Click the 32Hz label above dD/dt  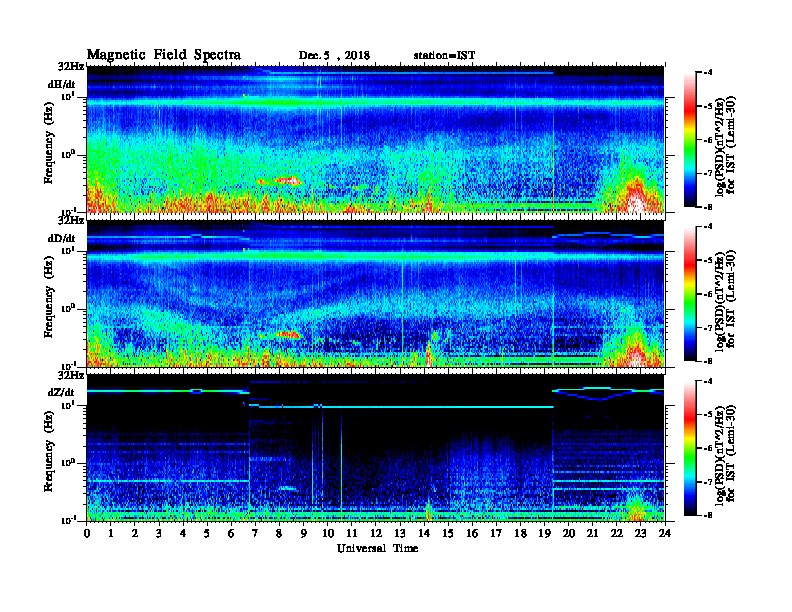pos(71,220)
